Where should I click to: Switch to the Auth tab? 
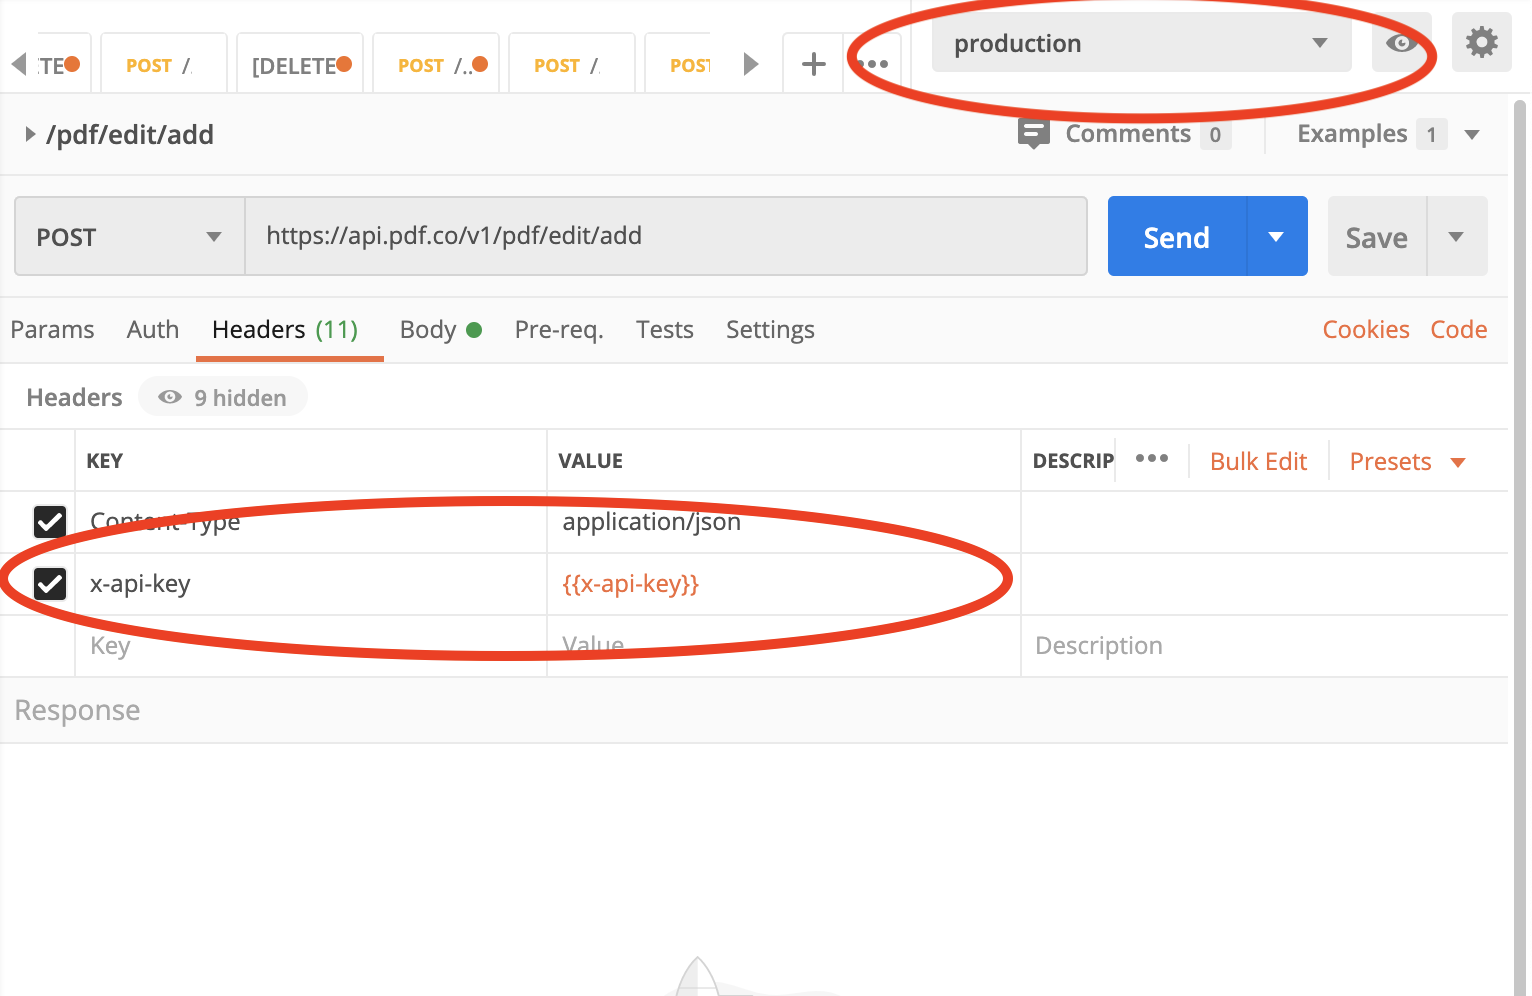point(153,330)
